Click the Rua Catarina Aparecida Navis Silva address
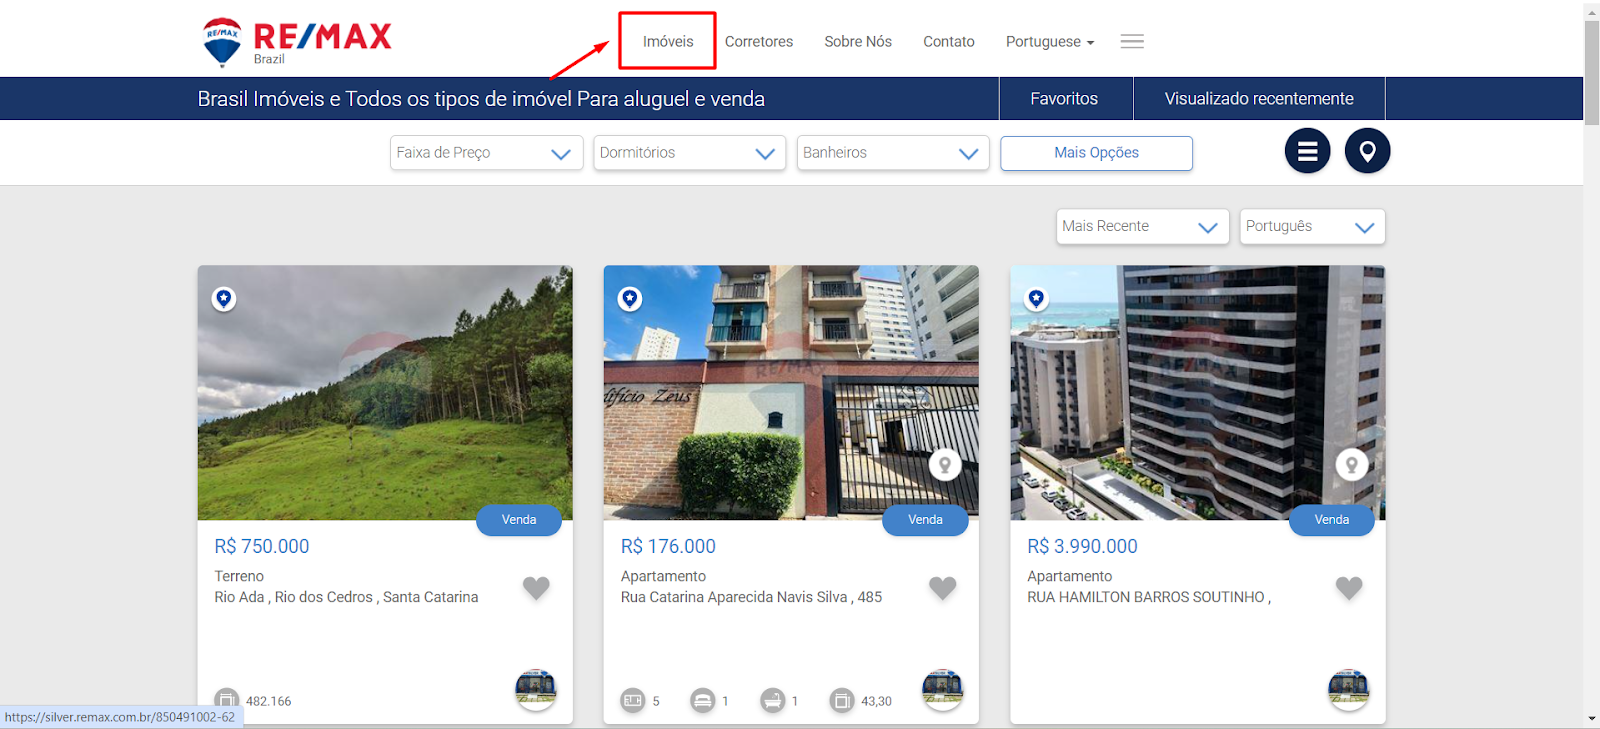 [751, 597]
